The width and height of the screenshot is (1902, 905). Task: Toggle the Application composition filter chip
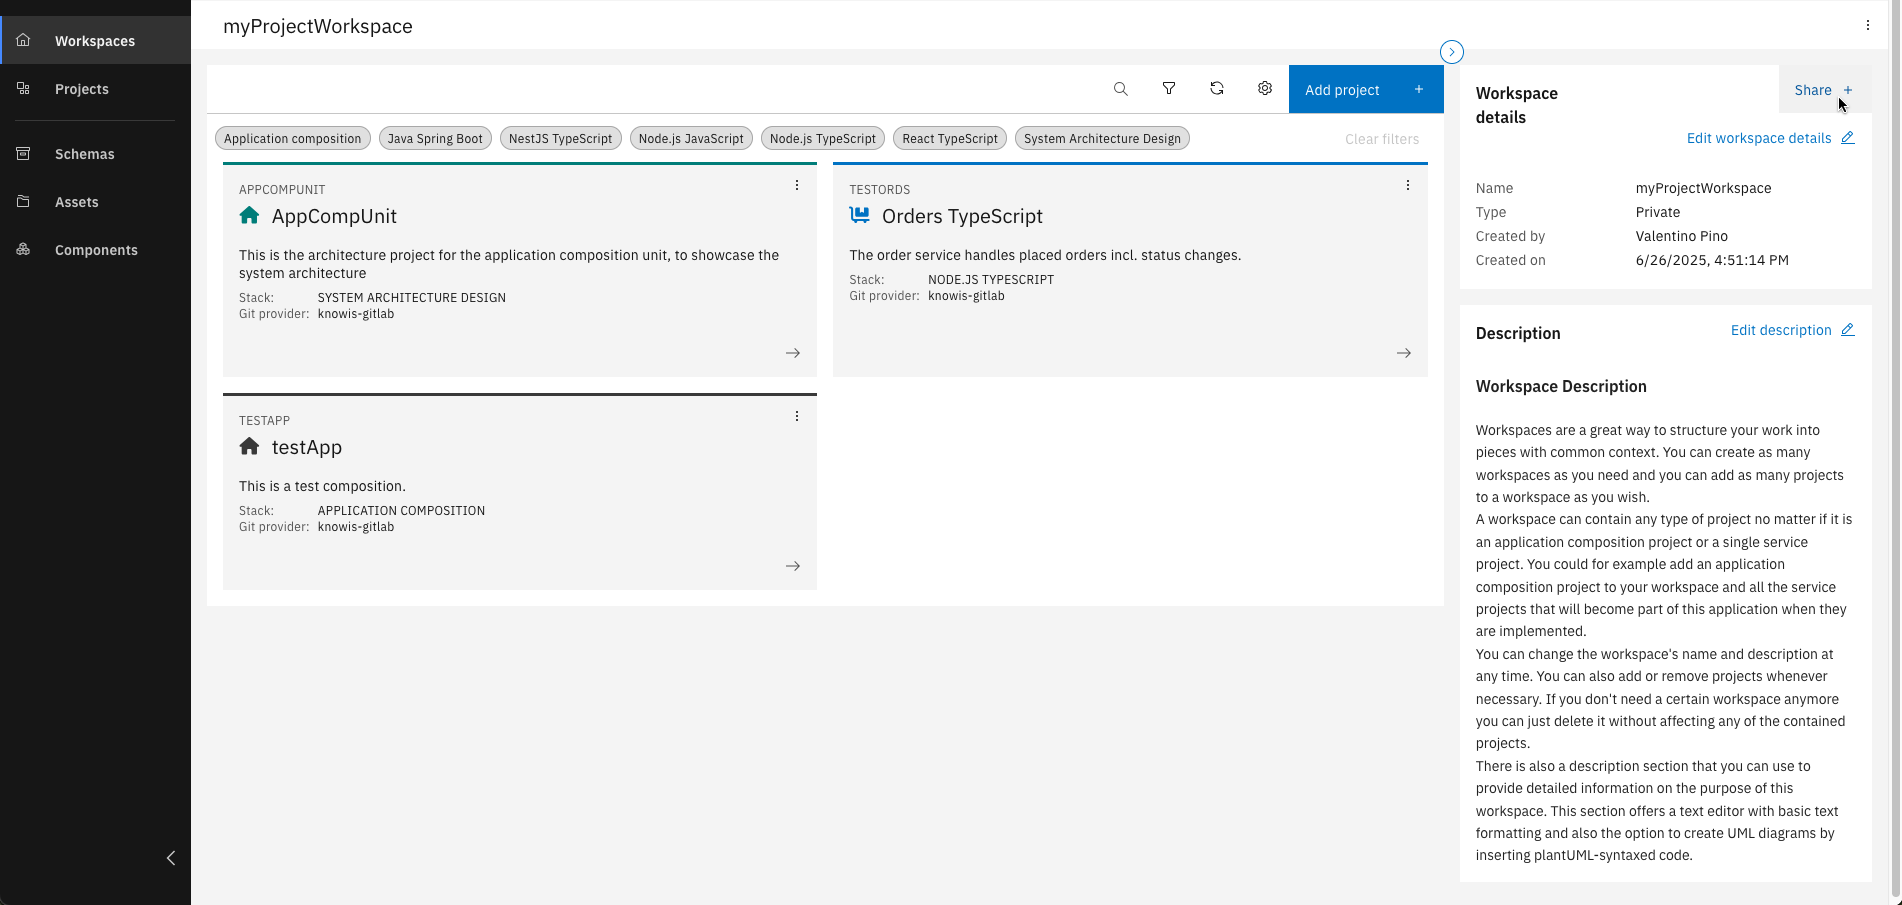(292, 139)
